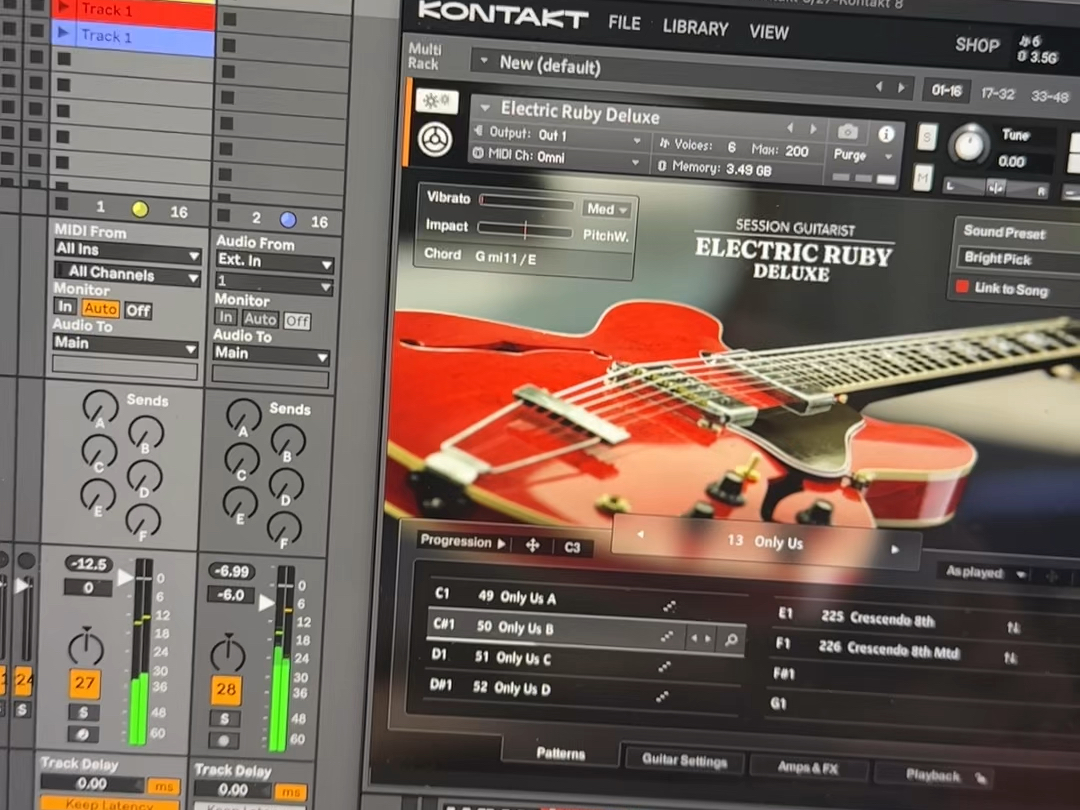Open Kontakt VIEW menu
The width and height of the screenshot is (1080, 810).
769,32
